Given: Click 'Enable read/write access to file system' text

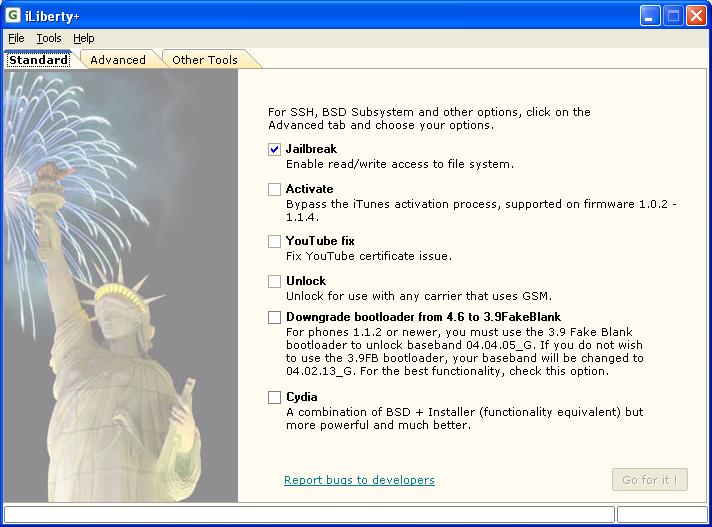Looking at the screenshot, I should point(400,164).
